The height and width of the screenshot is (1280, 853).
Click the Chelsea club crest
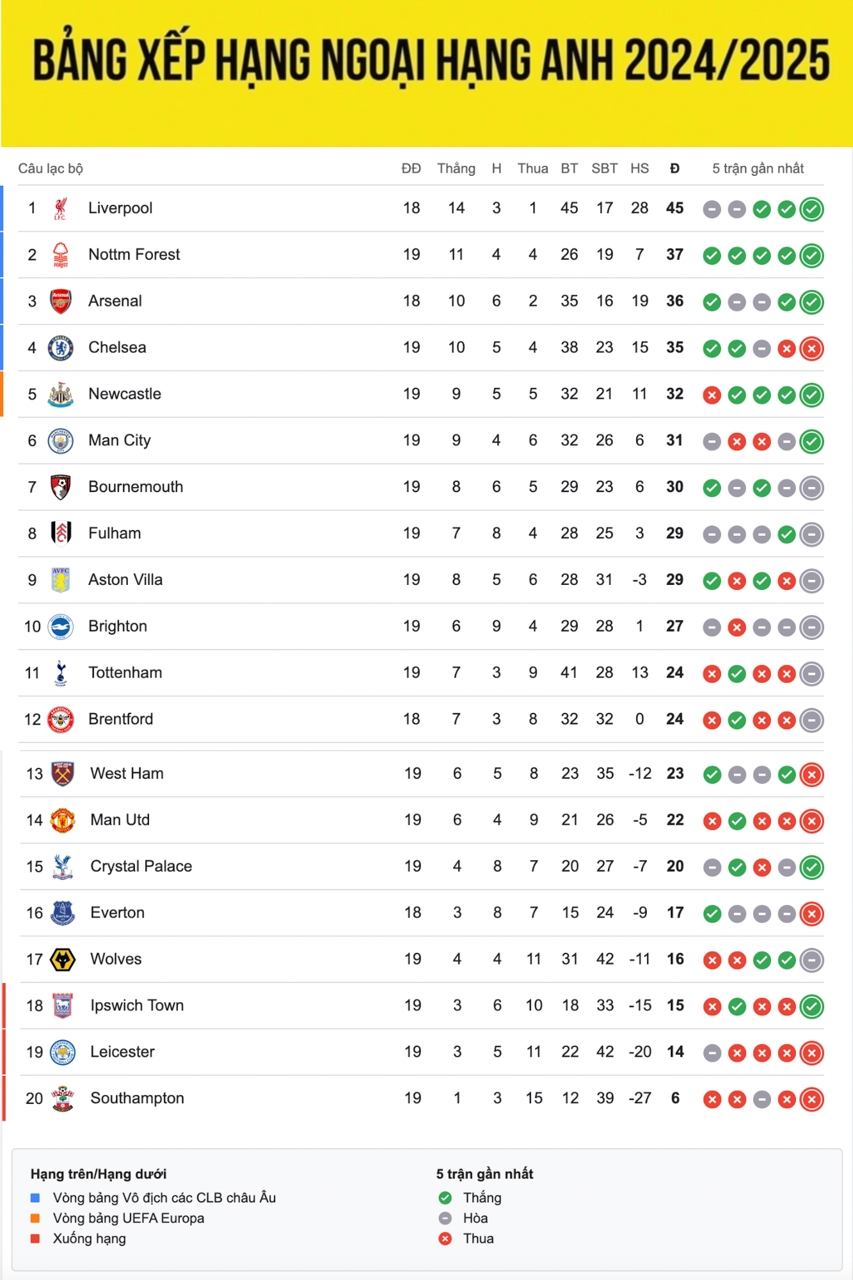61,348
